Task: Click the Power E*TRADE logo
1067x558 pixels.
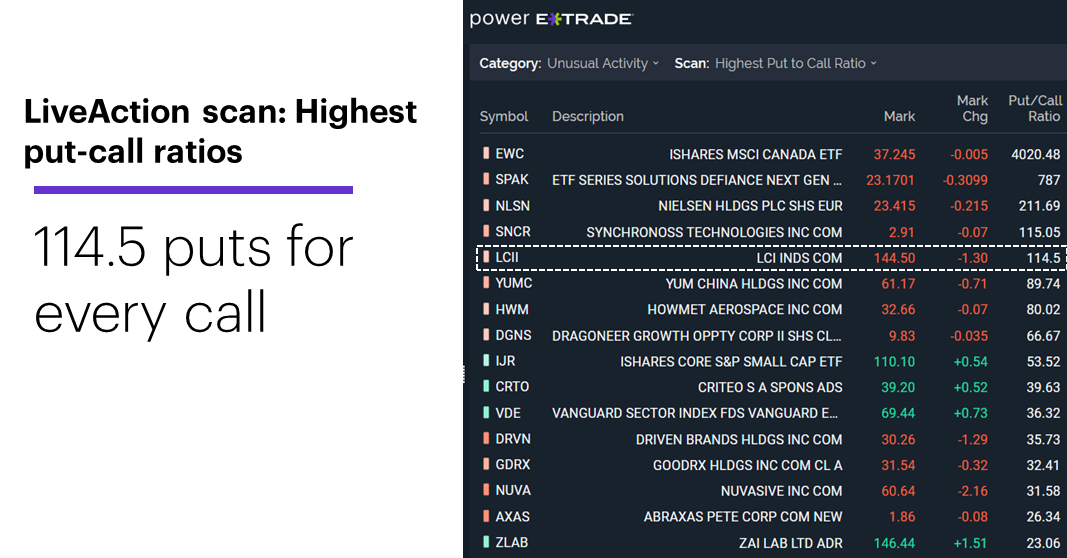Action: coord(551,19)
